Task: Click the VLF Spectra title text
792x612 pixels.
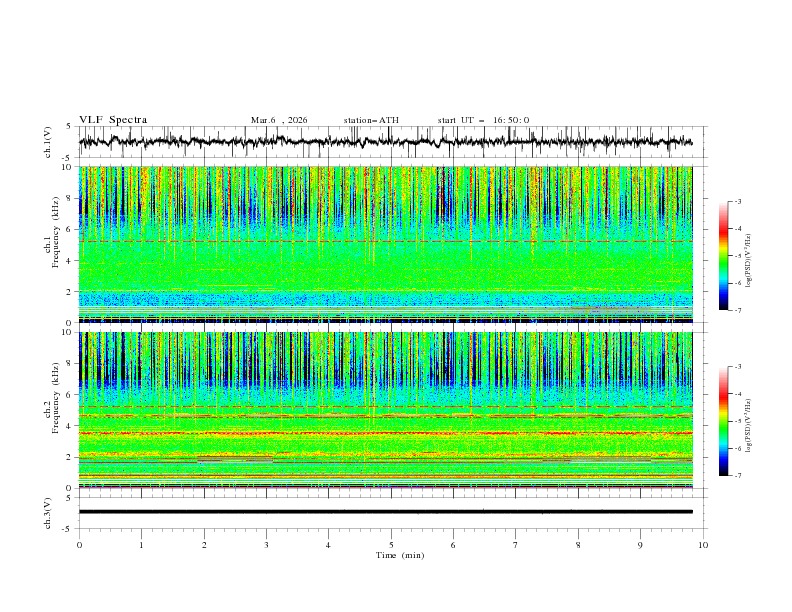Action: 113,120
